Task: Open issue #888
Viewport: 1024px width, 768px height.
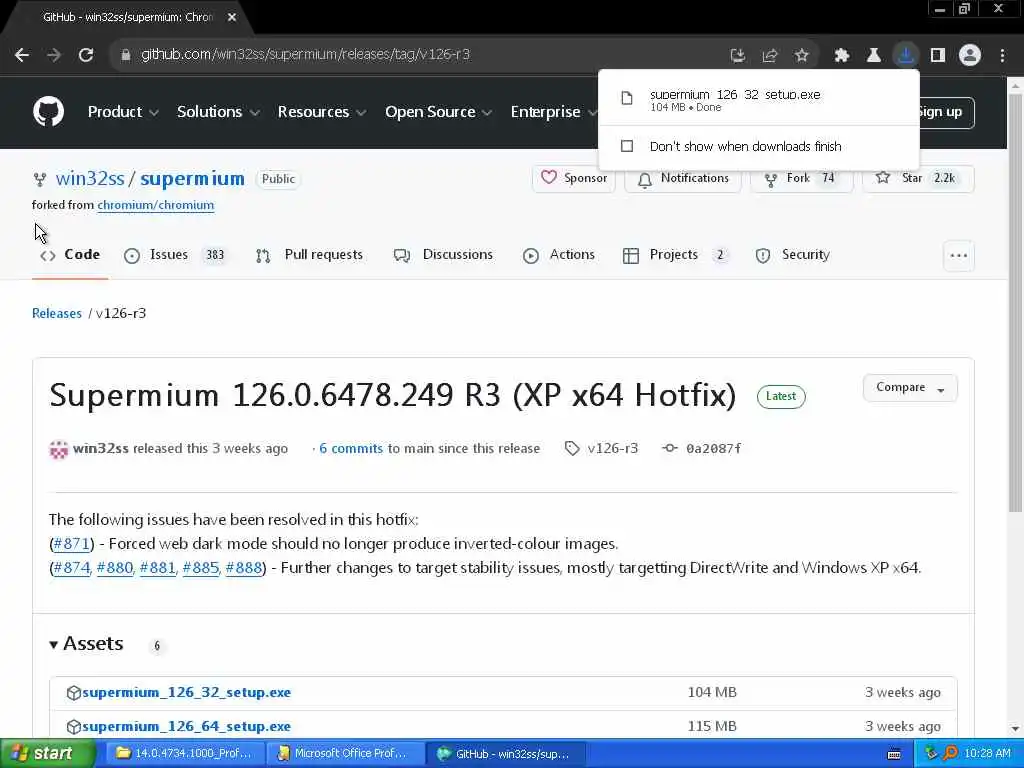Action: tap(244, 568)
